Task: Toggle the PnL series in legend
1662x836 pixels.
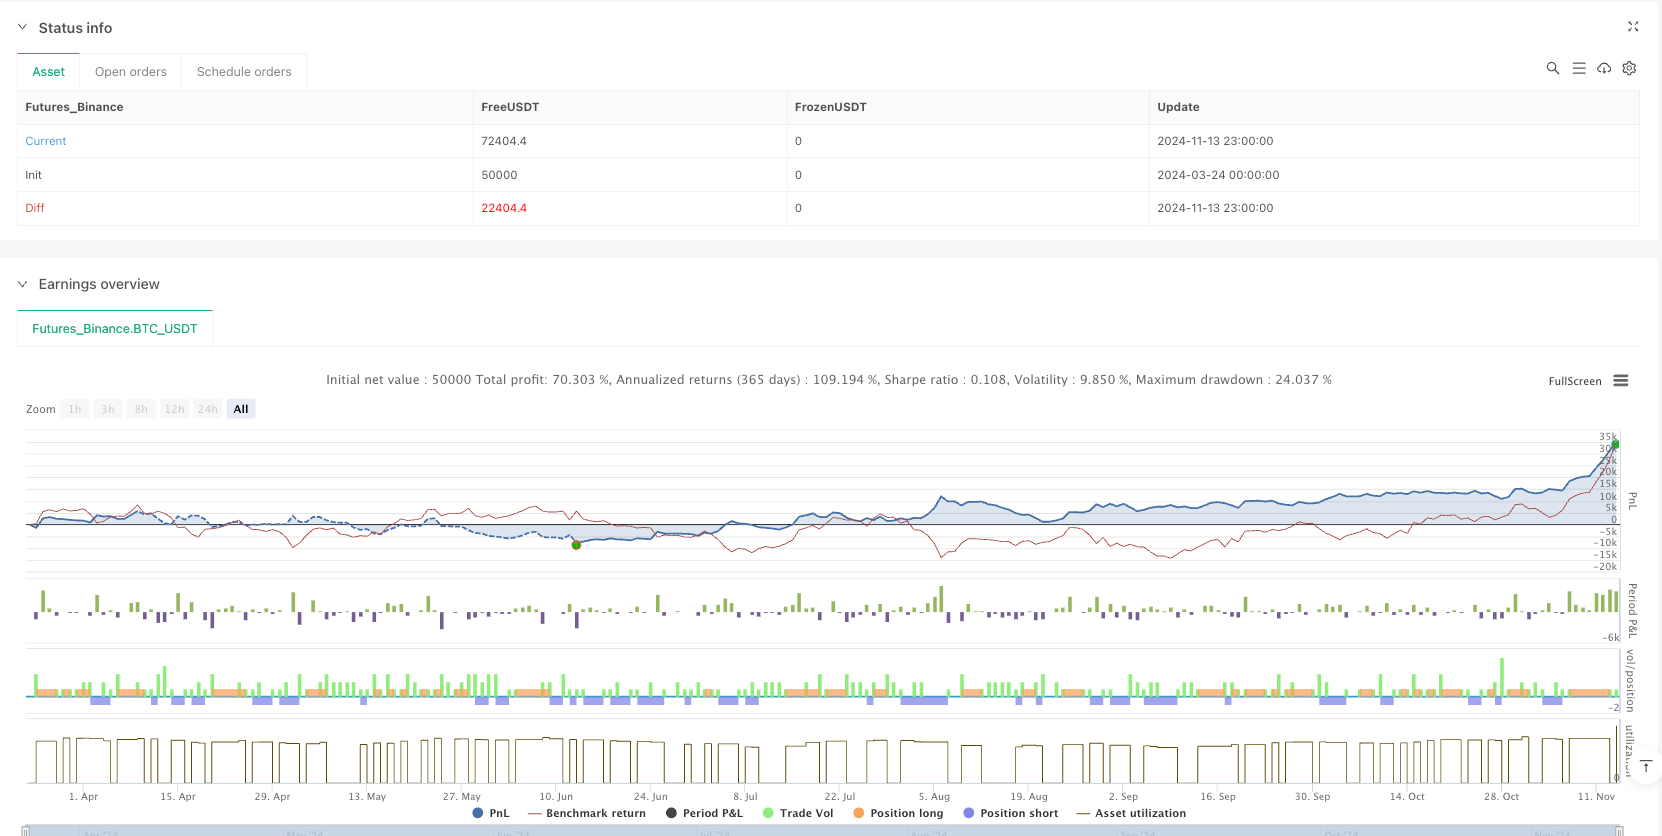Action: point(491,813)
